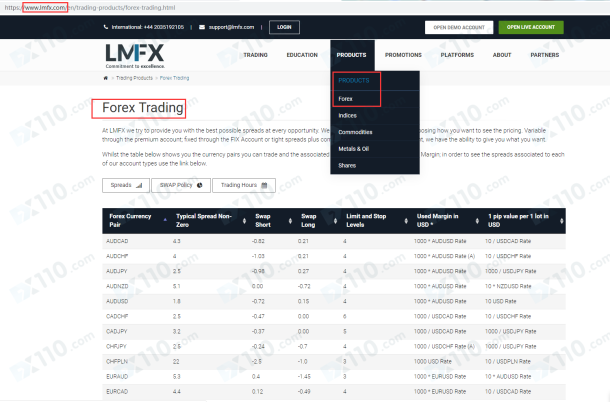Viewport: 610px width, 402px height.
Task: Sort by Swap Short column
Action: (x=273, y=221)
